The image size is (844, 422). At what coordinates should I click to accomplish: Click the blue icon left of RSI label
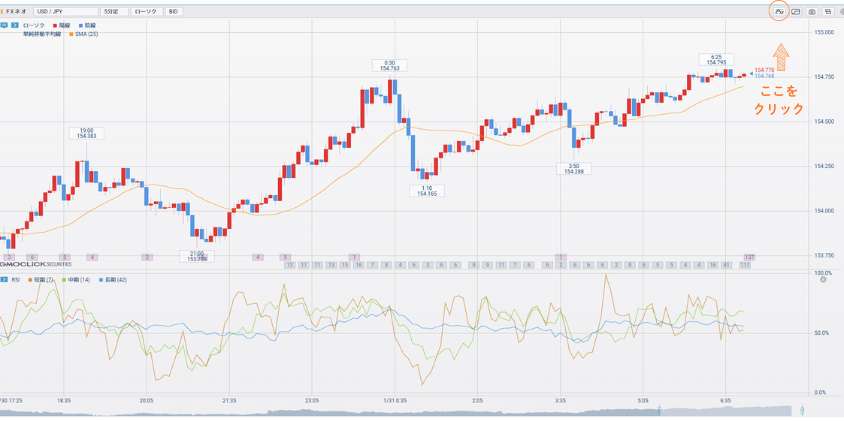(x=5, y=279)
